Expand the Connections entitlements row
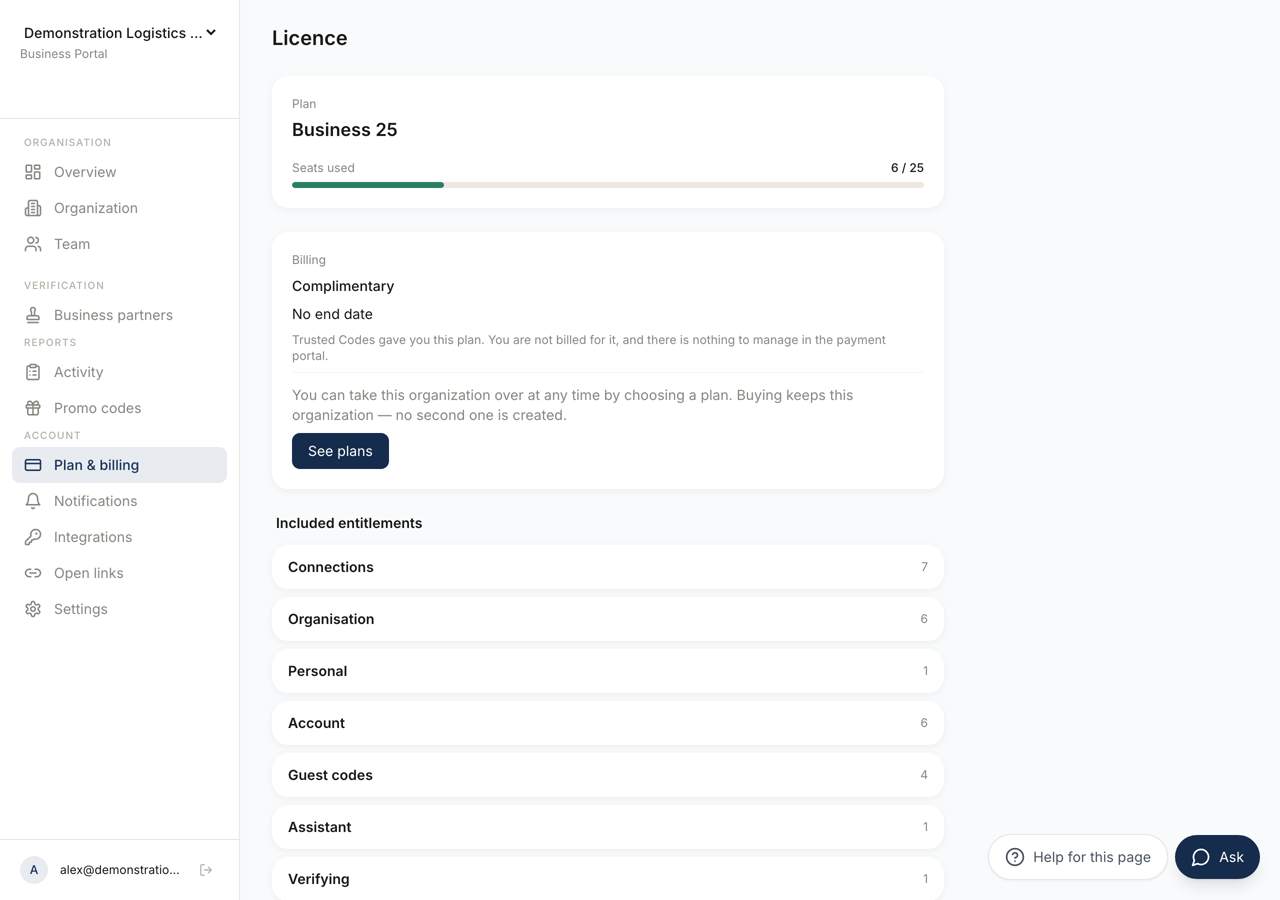Viewport: 1280px width, 900px height. click(608, 567)
